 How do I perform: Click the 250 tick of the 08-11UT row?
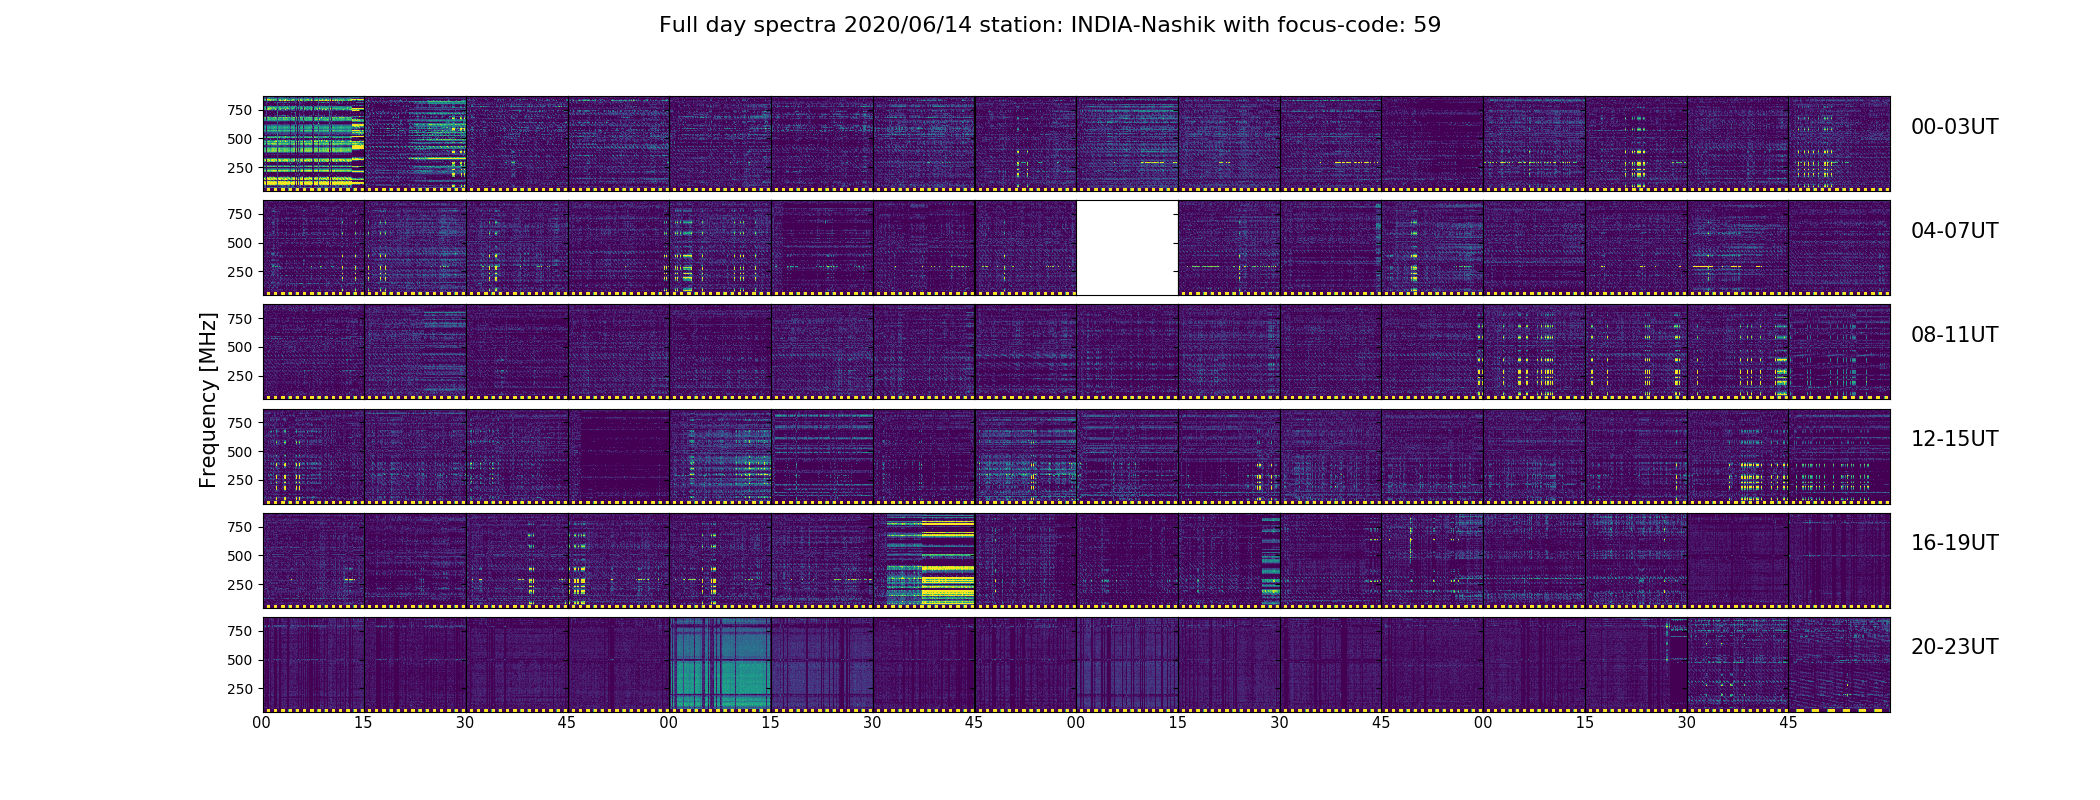click(x=240, y=376)
